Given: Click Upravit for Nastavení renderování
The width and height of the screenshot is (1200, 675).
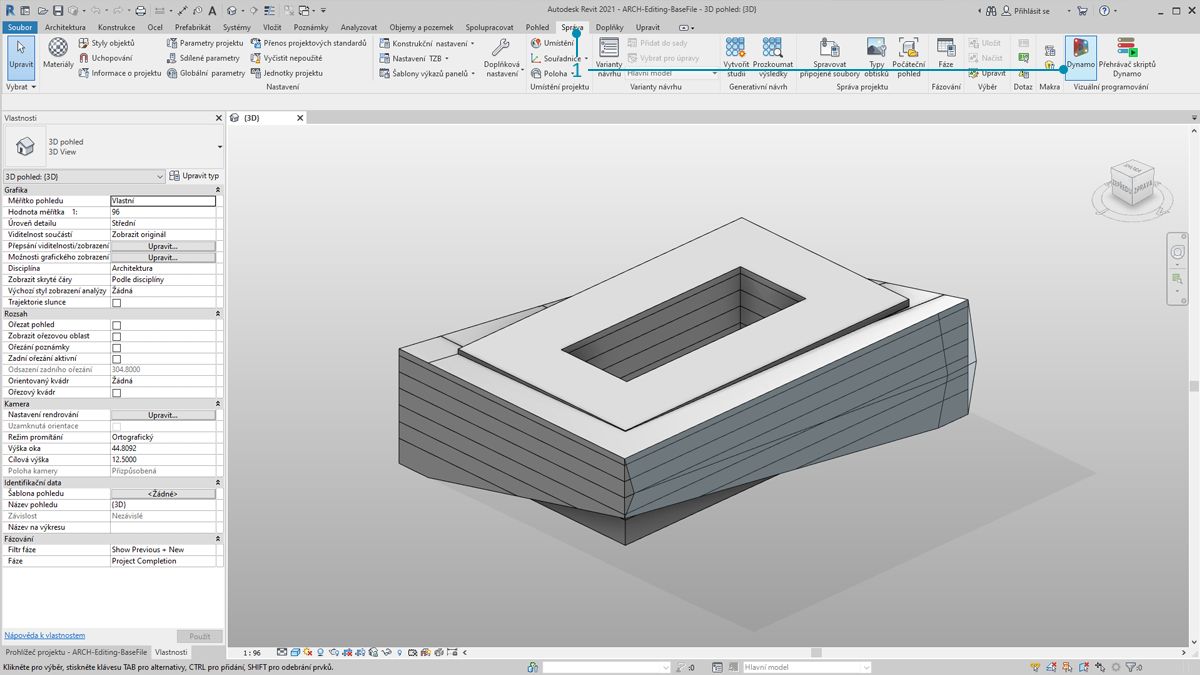Looking at the screenshot, I should point(163,415).
